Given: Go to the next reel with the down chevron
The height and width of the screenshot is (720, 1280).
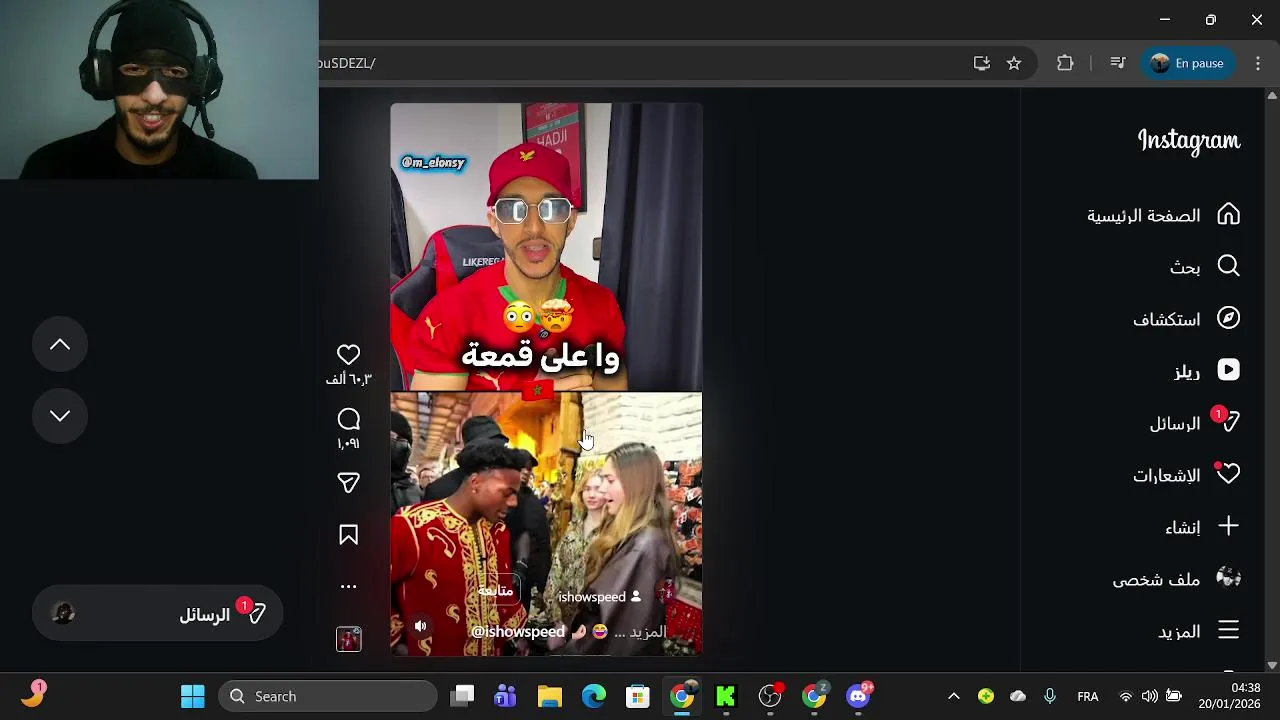Looking at the screenshot, I should point(60,416).
